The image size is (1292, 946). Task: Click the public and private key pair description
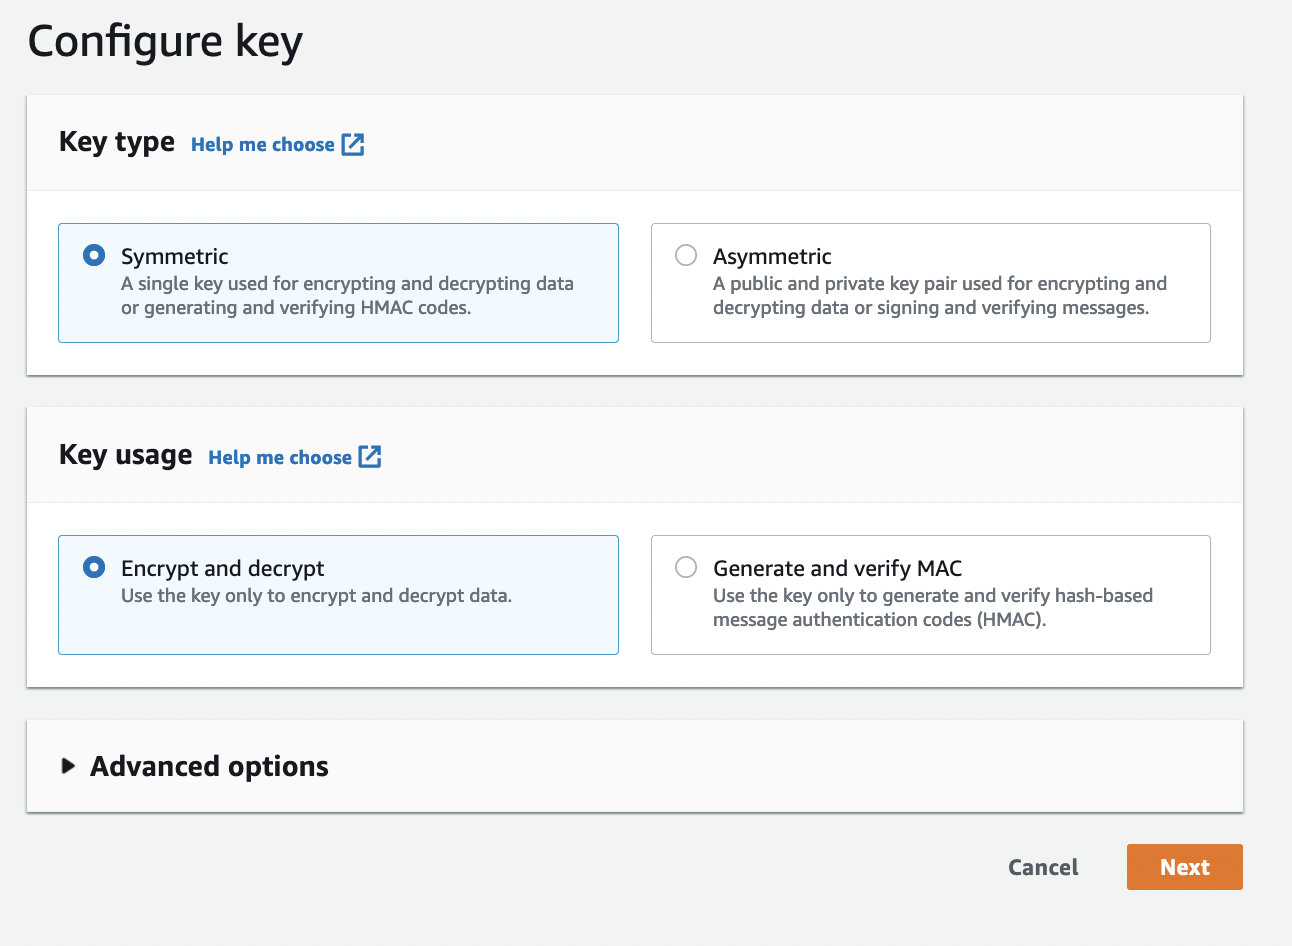pyautogui.click(x=939, y=296)
